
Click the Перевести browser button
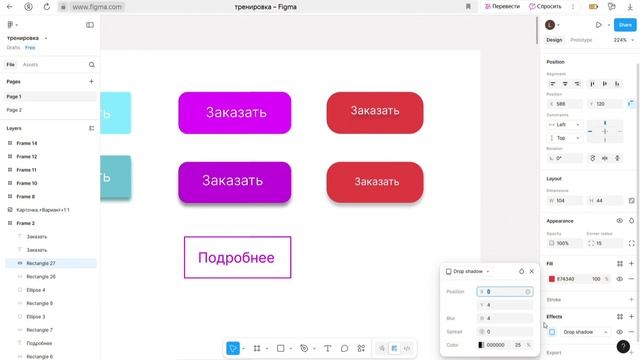pyautogui.click(x=502, y=7)
